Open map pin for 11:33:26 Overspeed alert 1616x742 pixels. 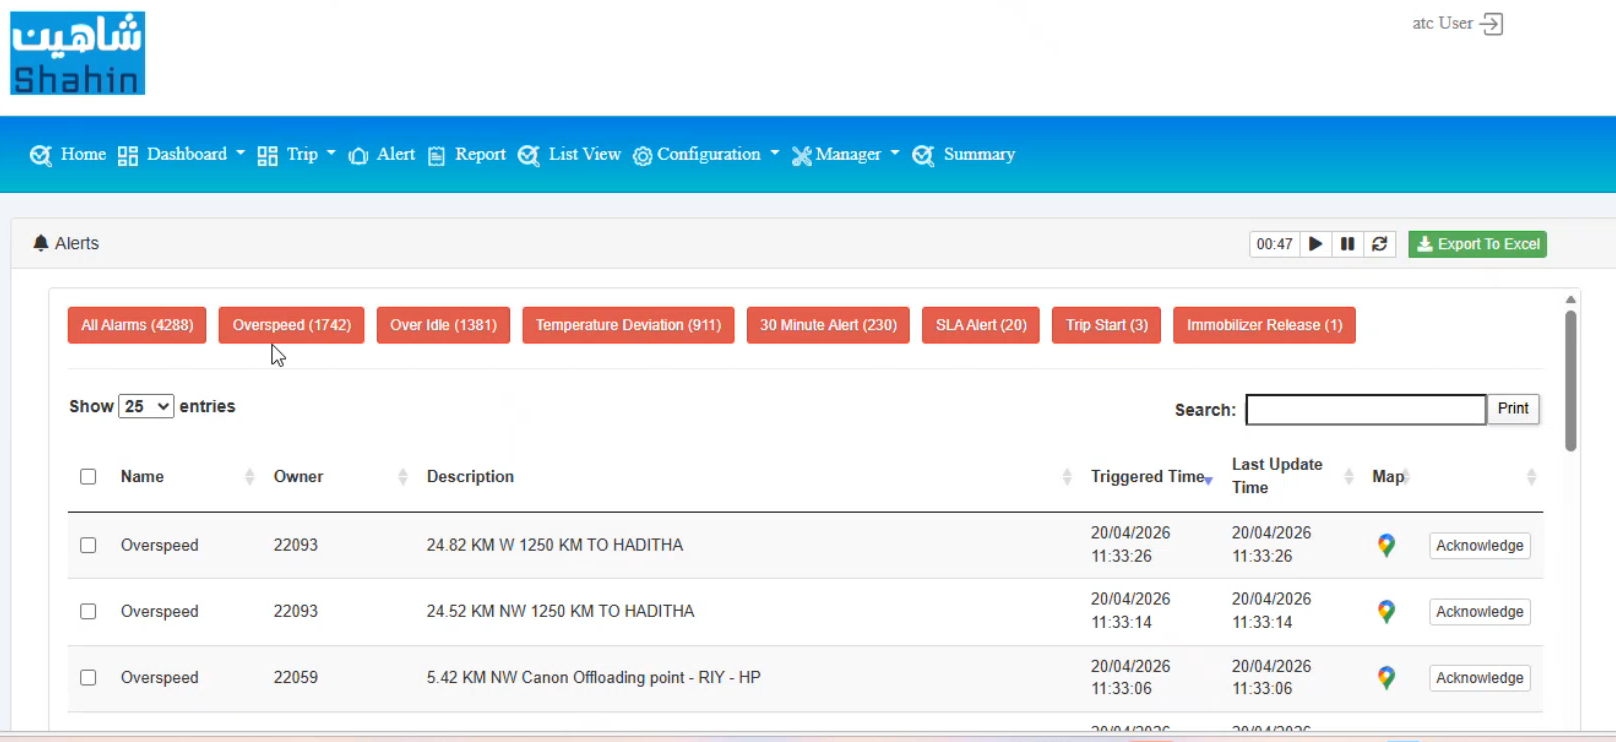(1386, 545)
